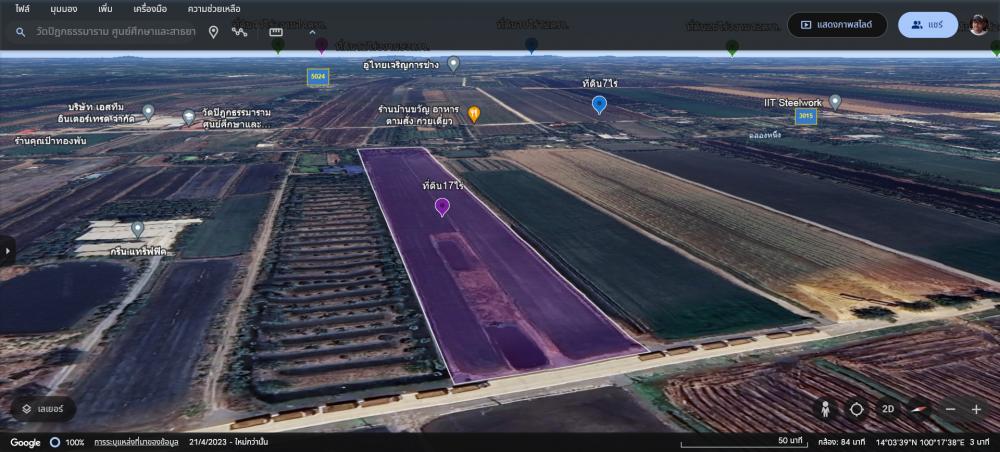Screen dimensions: 1000x452
Task: Select the measure distance ruler tool
Action: coord(276,32)
